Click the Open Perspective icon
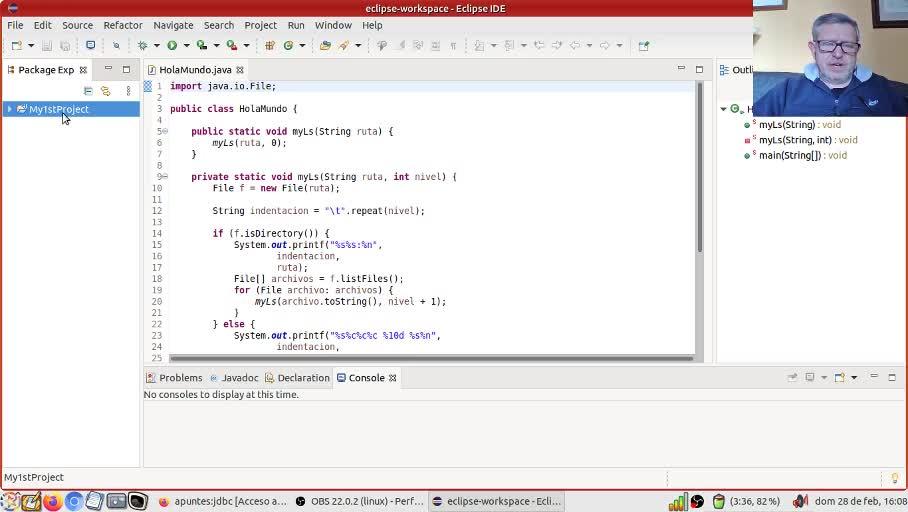Viewport: 908px width, 512px height. (x=643, y=45)
